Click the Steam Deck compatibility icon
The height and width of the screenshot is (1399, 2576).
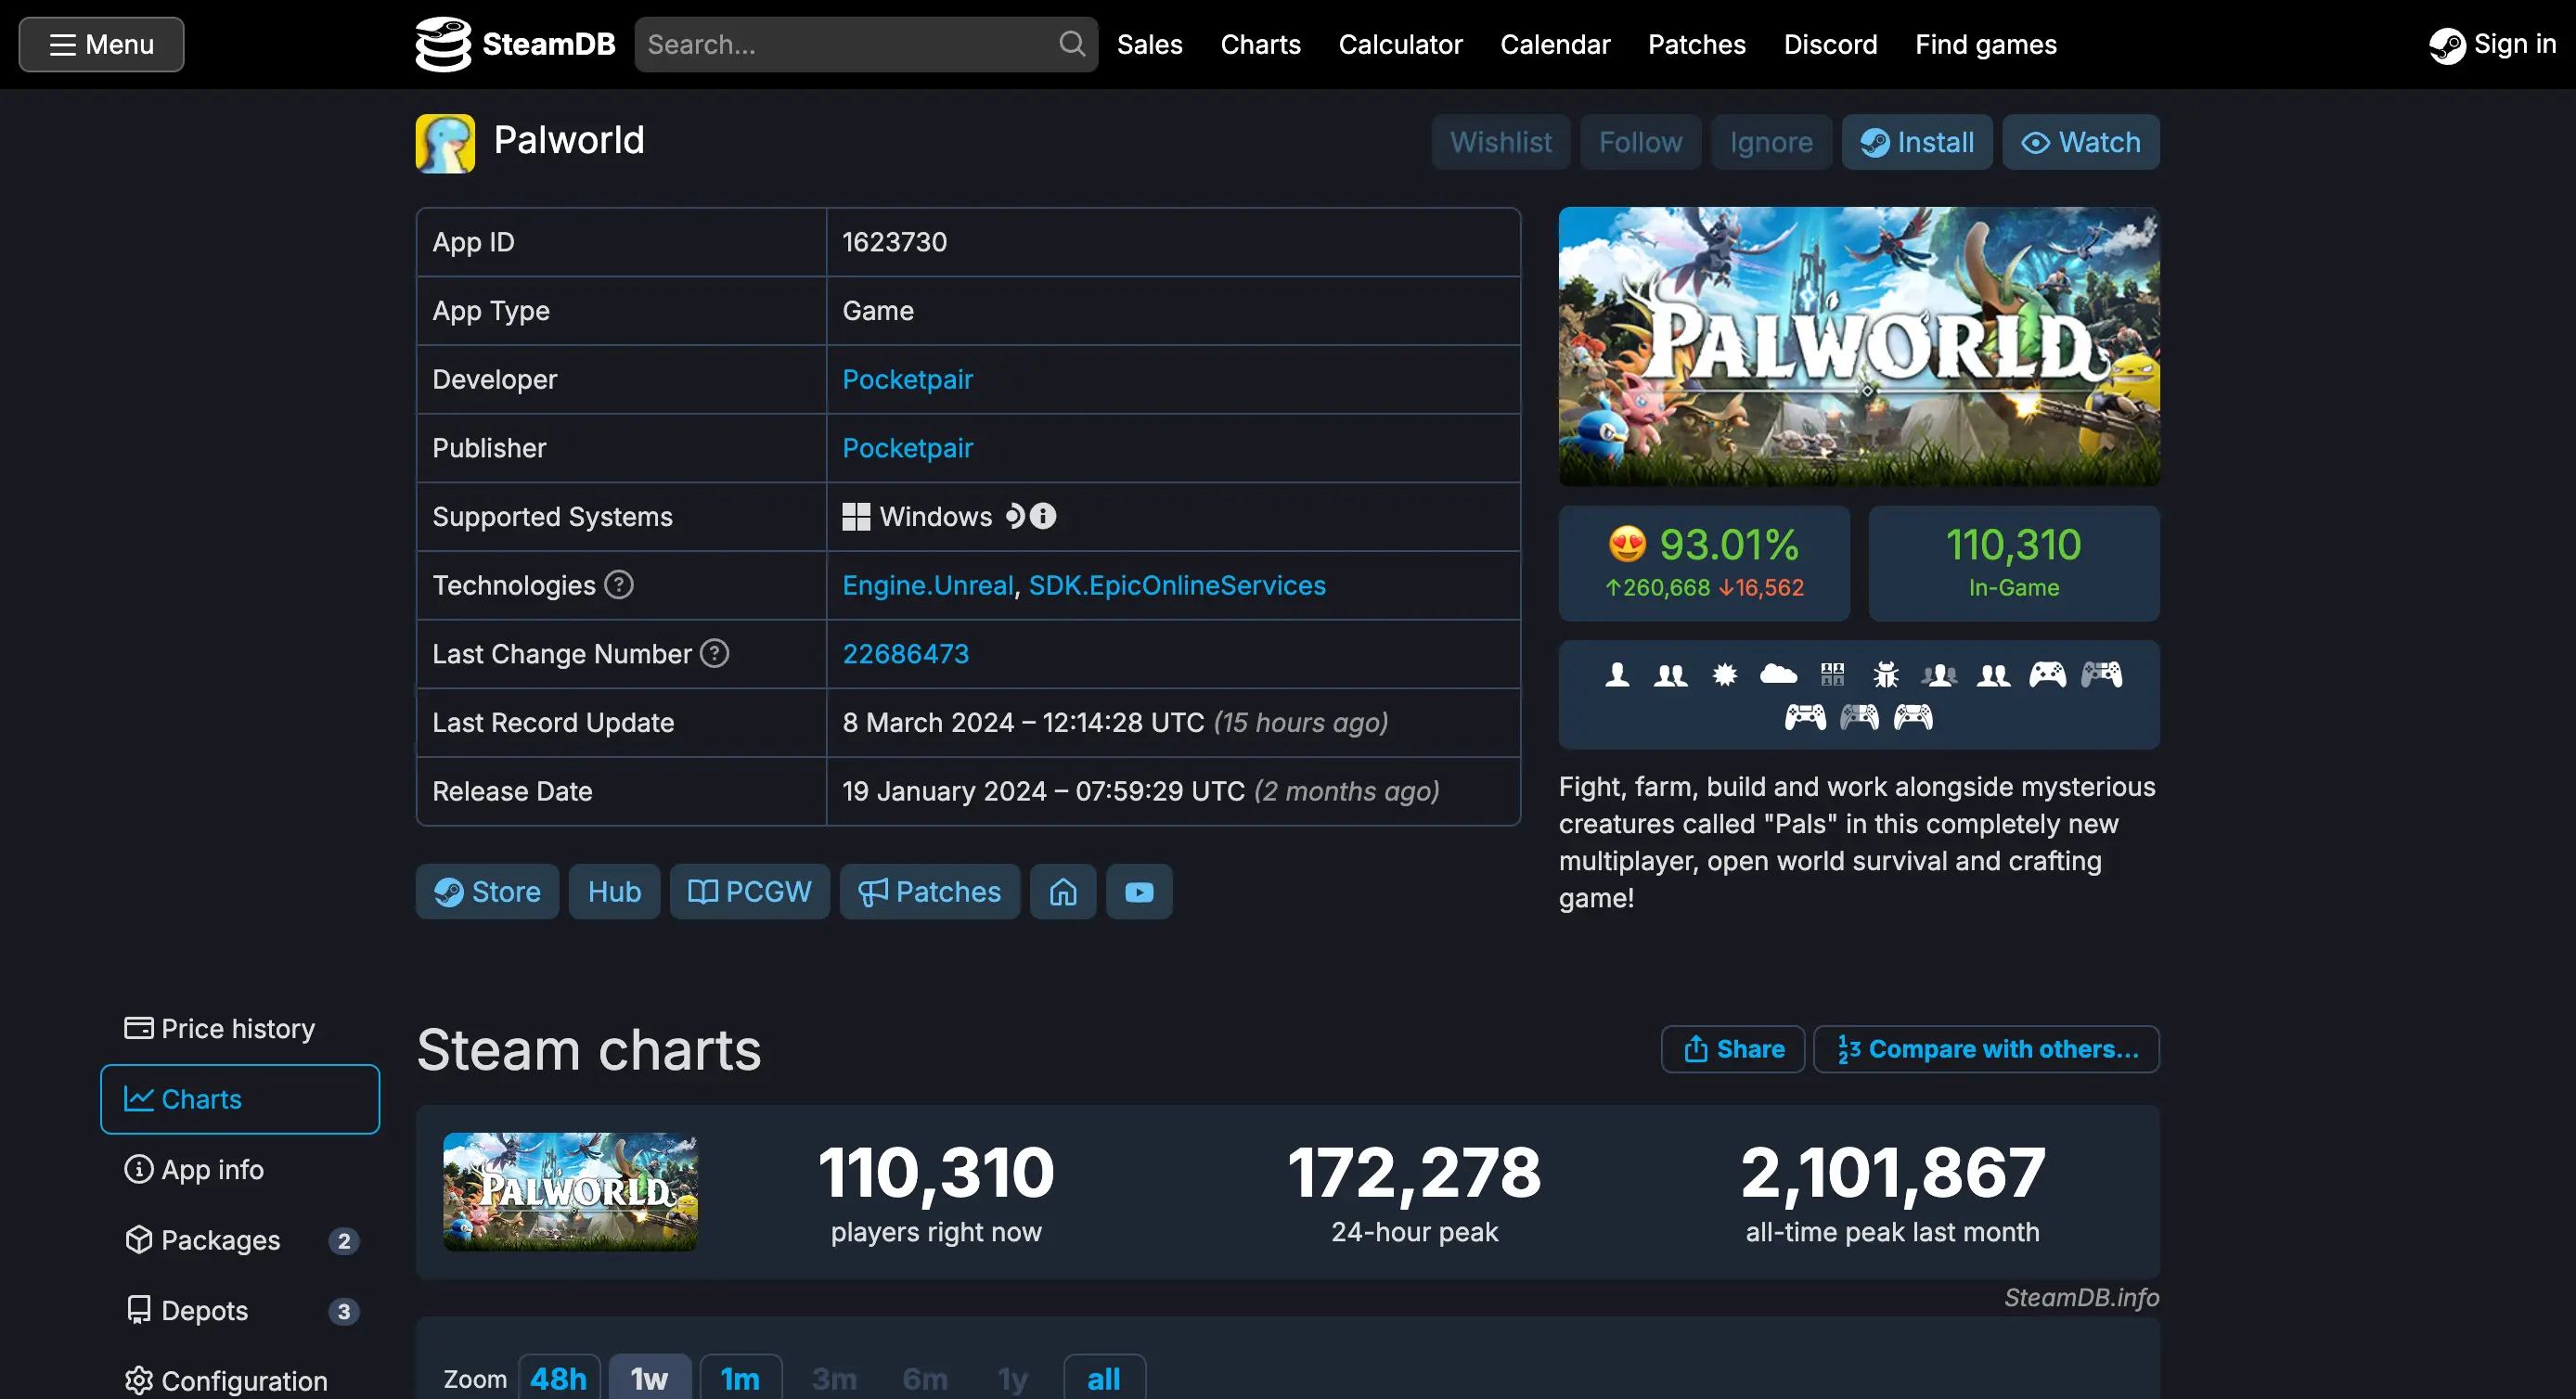pos(1014,516)
